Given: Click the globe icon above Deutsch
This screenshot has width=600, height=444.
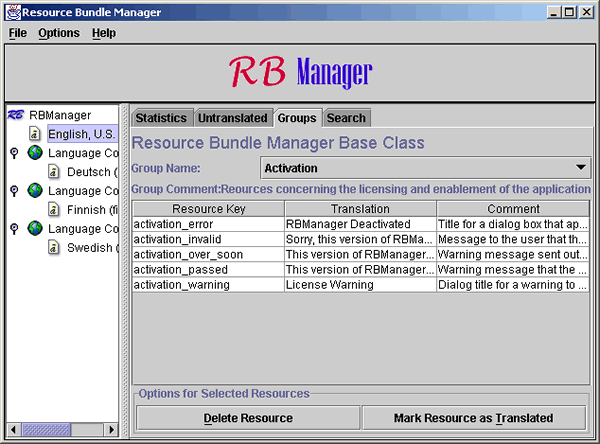Looking at the screenshot, I should coord(35,153).
